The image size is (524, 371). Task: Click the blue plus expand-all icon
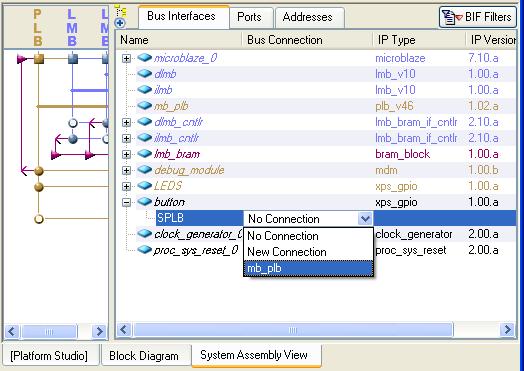coord(120,23)
